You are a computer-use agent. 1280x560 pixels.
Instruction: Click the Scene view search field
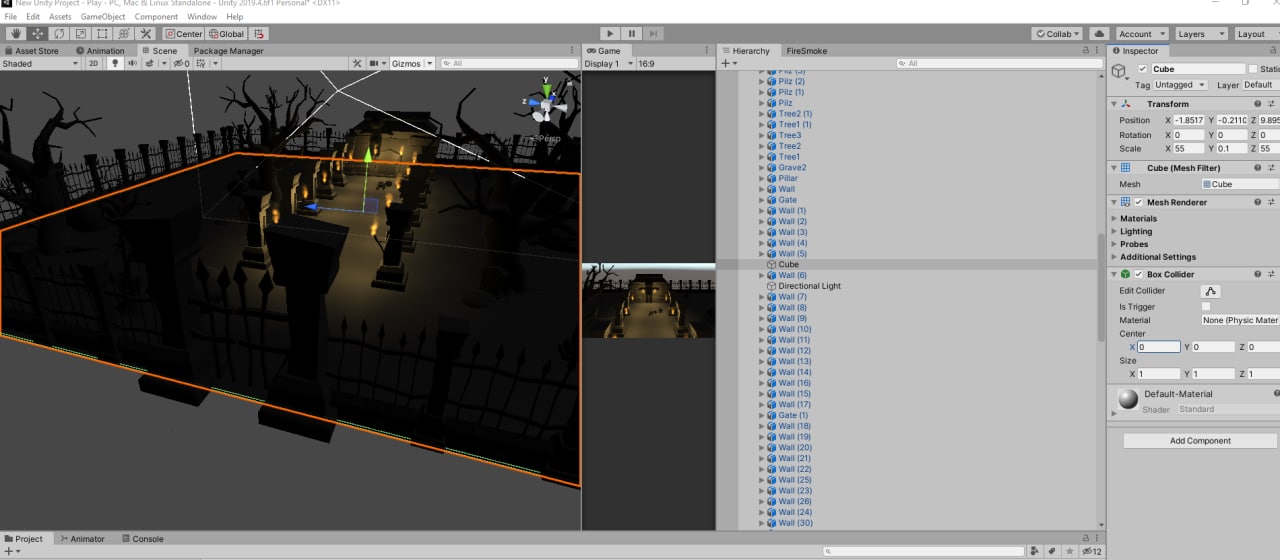[508, 63]
